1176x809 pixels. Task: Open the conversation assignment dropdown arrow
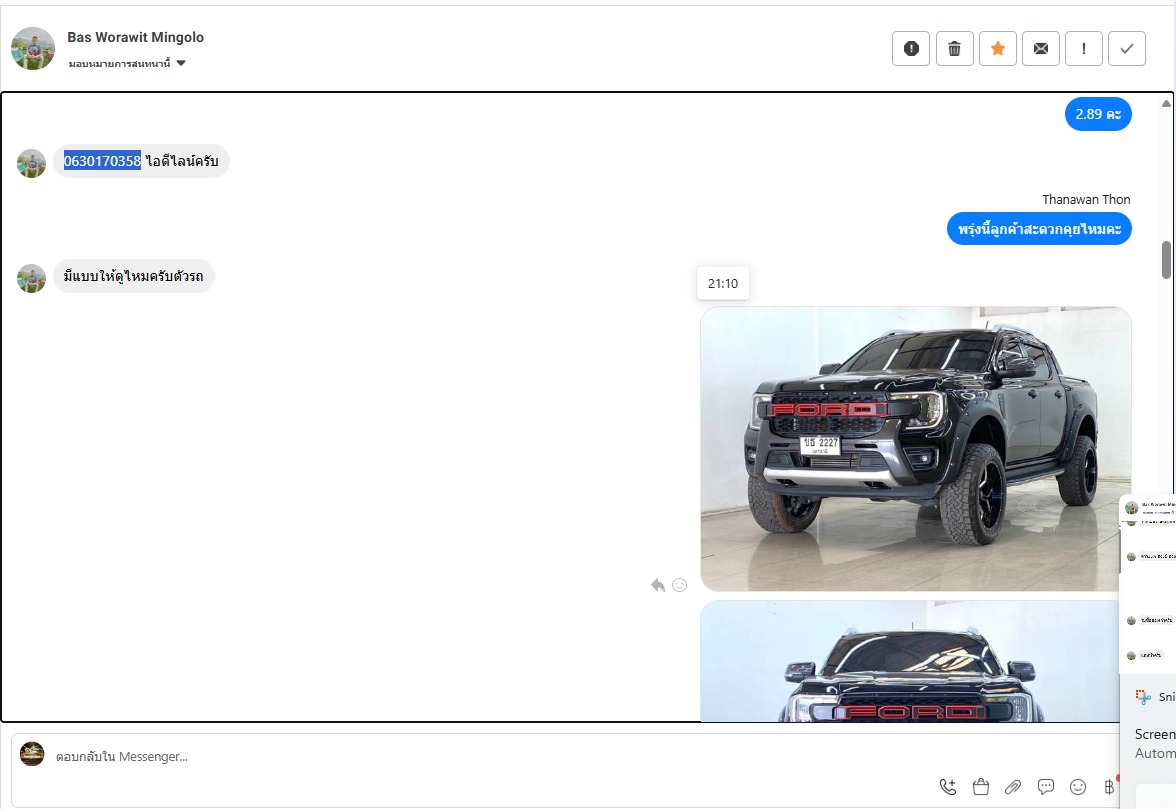[x=181, y=63]
